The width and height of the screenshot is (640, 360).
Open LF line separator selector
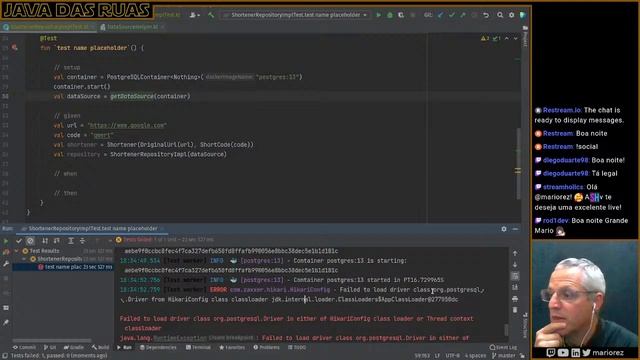[437, 356]
